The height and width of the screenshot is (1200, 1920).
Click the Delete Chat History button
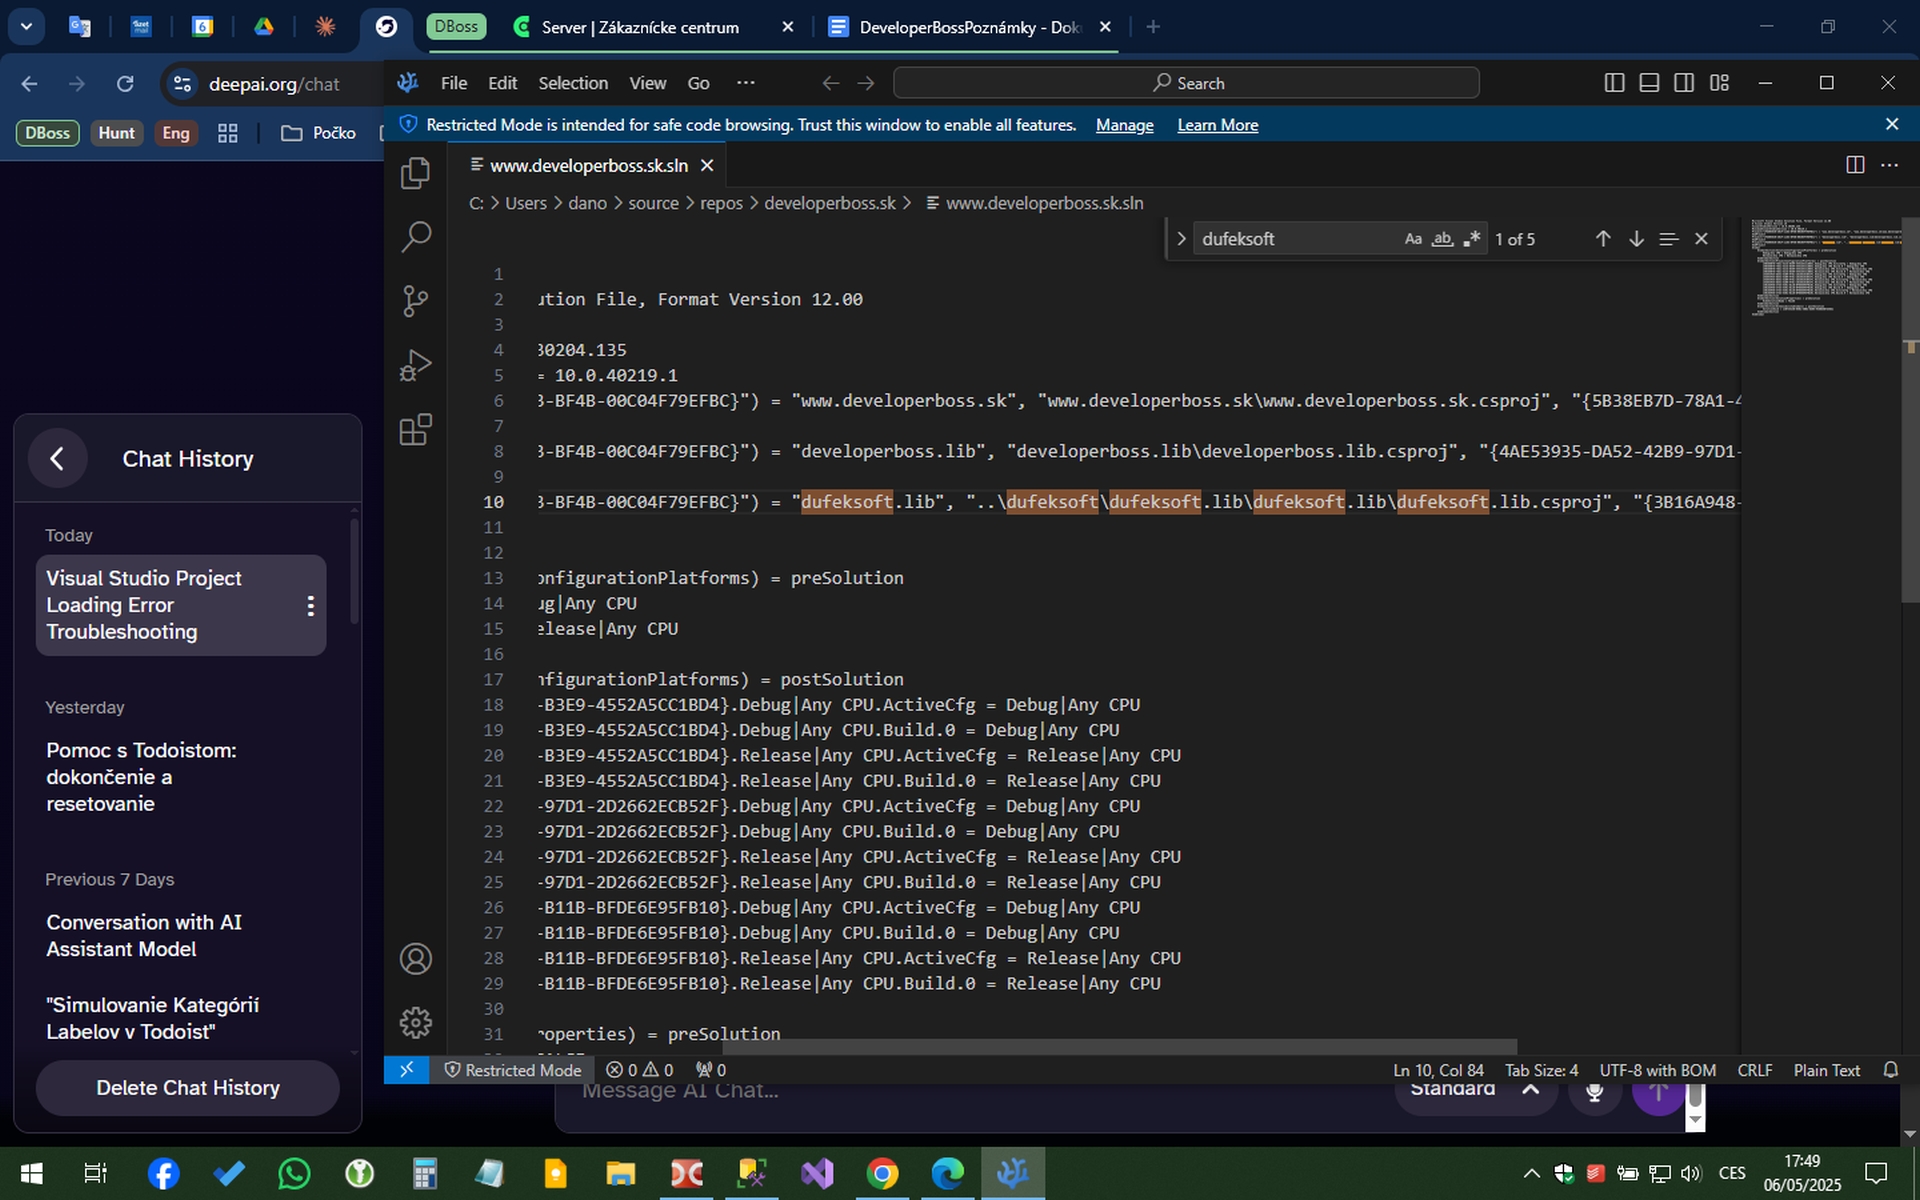[187, 1088]
